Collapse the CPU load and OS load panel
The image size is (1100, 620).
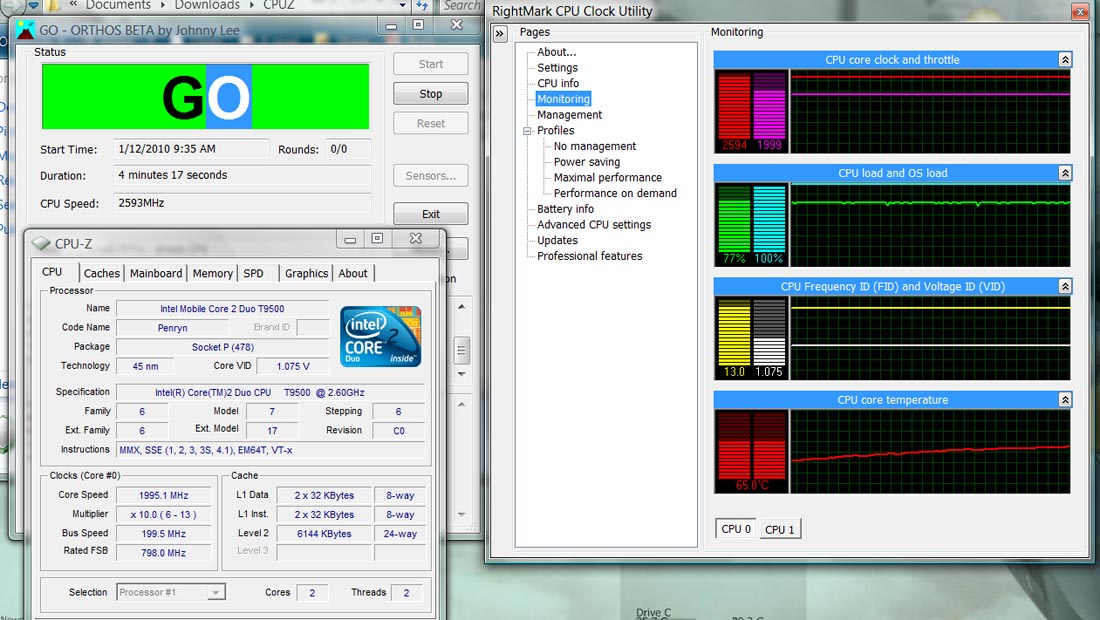click(x=1065, y=173)
